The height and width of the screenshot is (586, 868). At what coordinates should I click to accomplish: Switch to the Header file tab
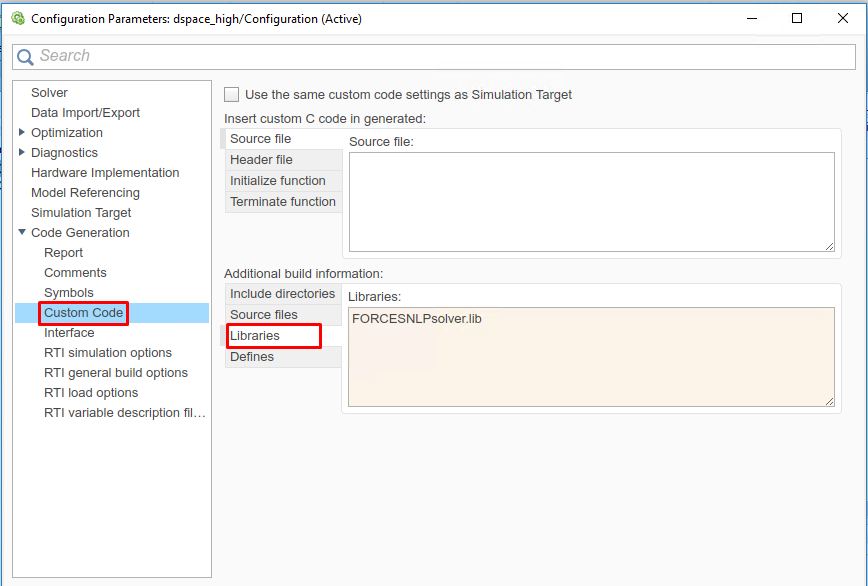pos(261,160)
